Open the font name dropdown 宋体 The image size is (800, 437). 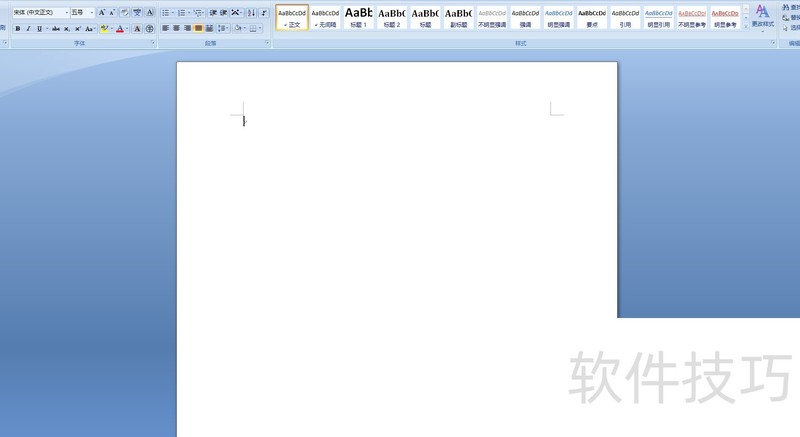click(67, 12)
